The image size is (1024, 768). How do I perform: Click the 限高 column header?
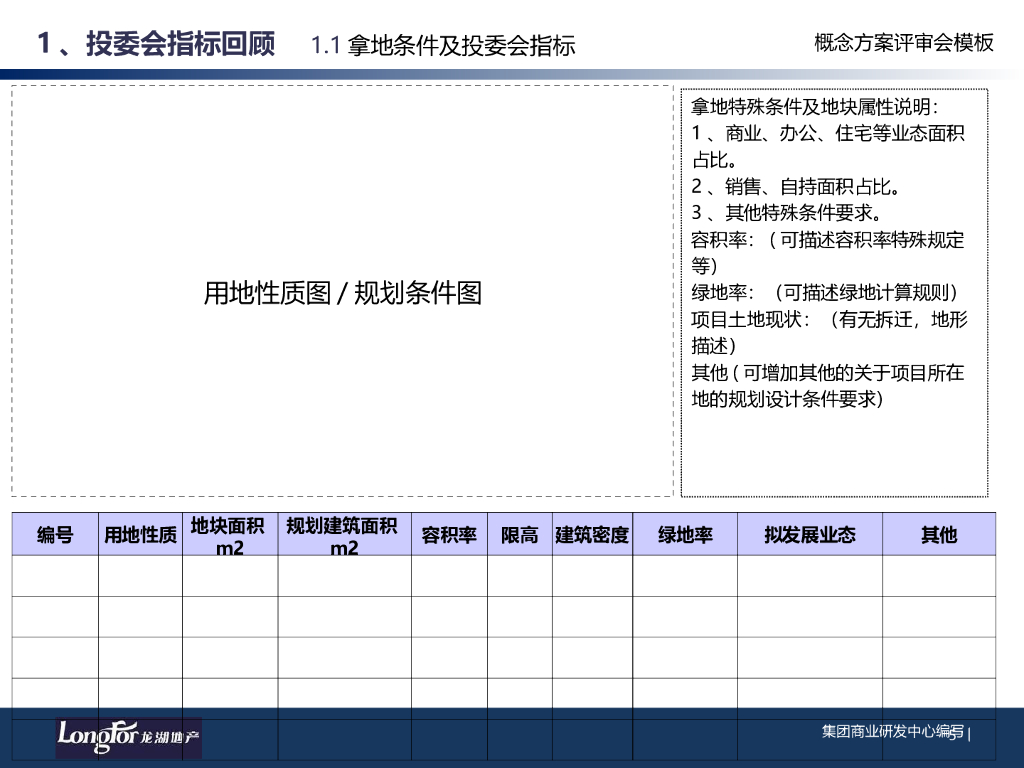pos(519,535)
